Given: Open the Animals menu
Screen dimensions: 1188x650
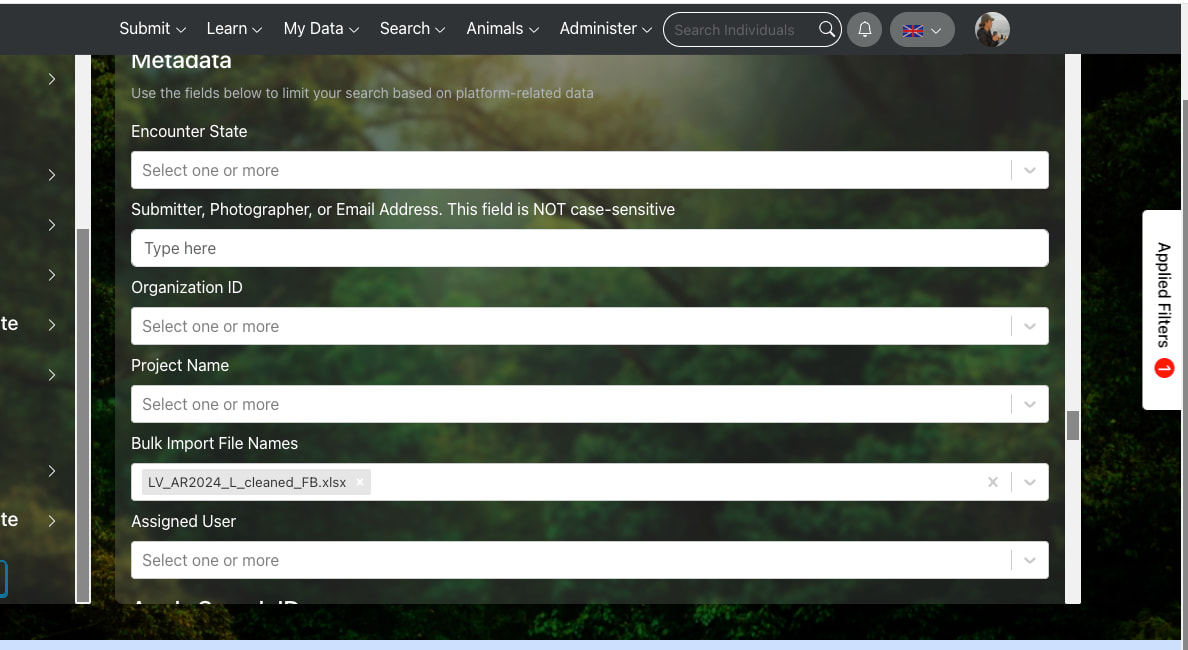Looking at the screenshot, I should 502,29.
